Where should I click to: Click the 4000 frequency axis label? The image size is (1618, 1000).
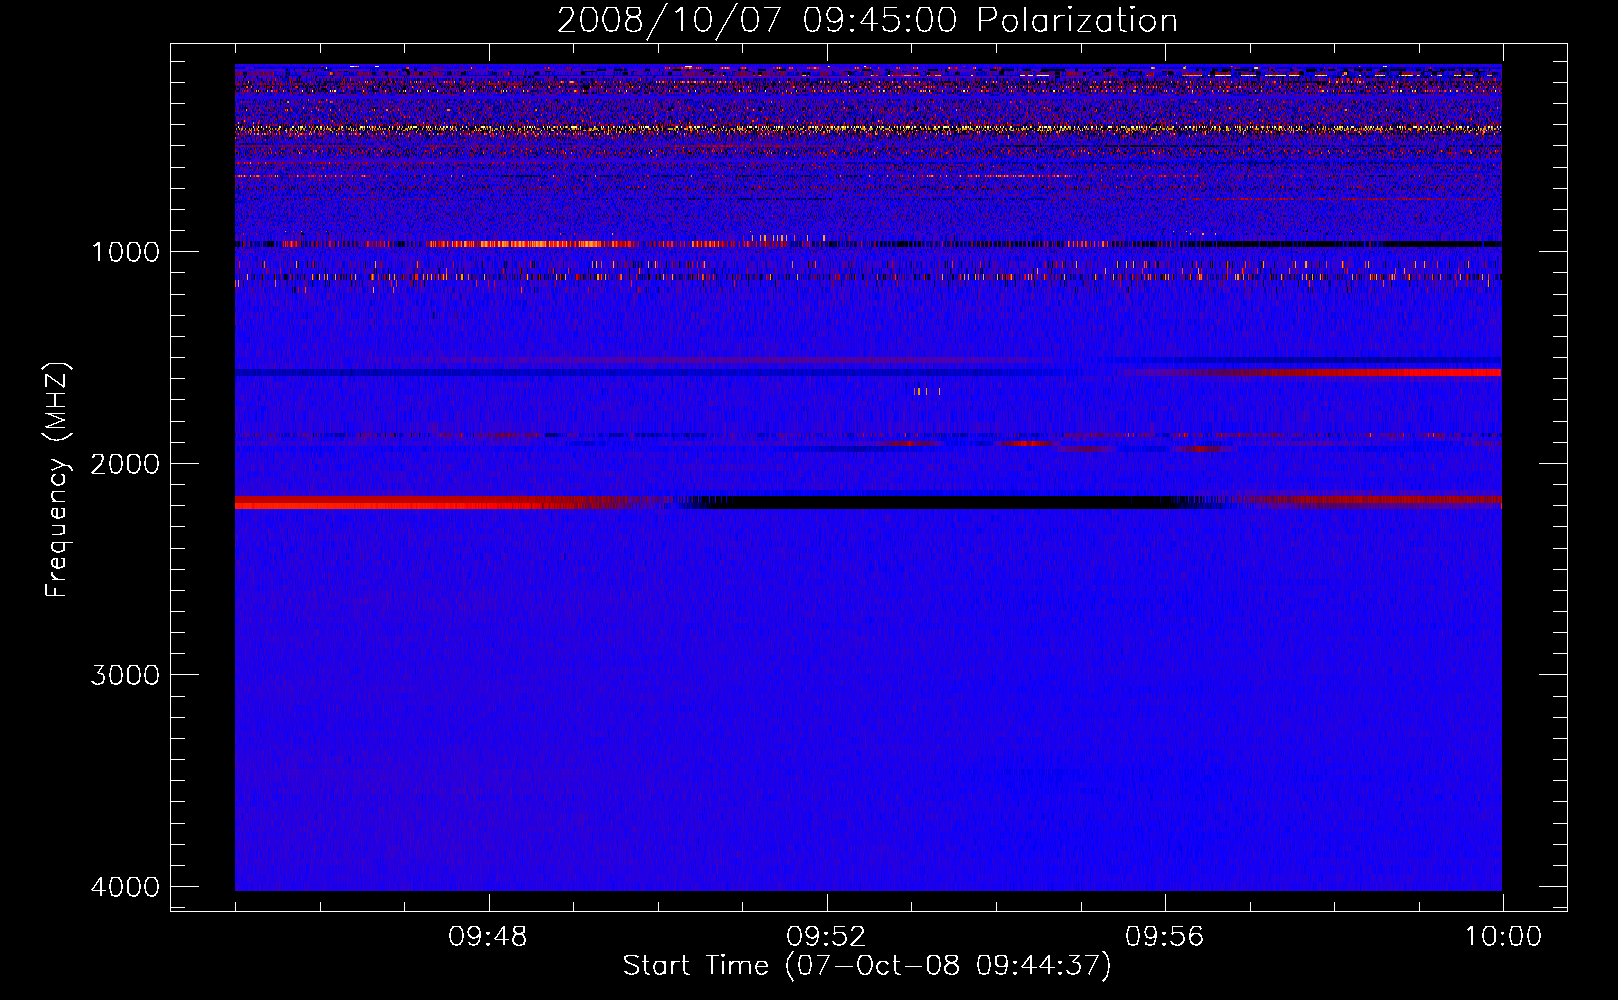tap(125, 887)
